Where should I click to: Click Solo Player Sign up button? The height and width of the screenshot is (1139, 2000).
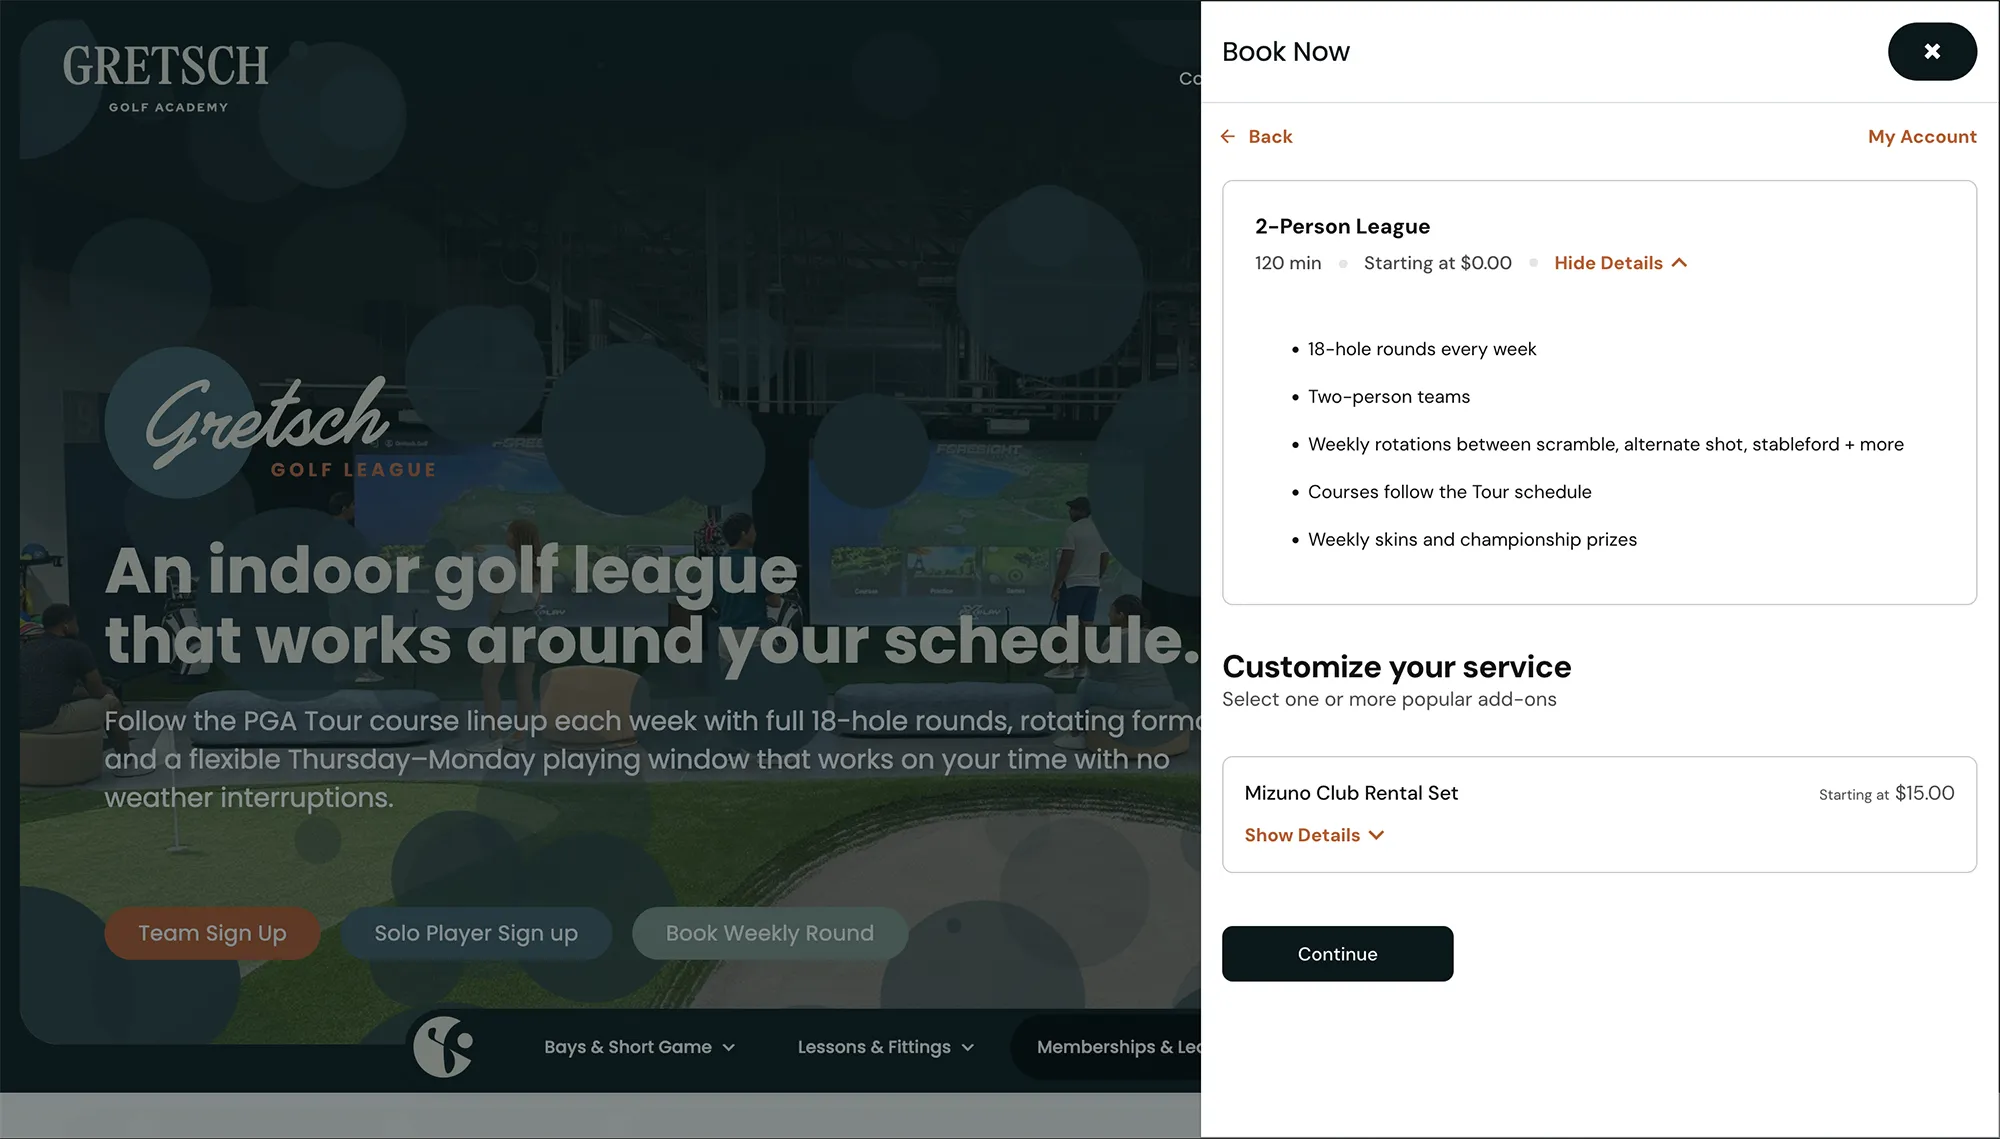click(476, 933)
